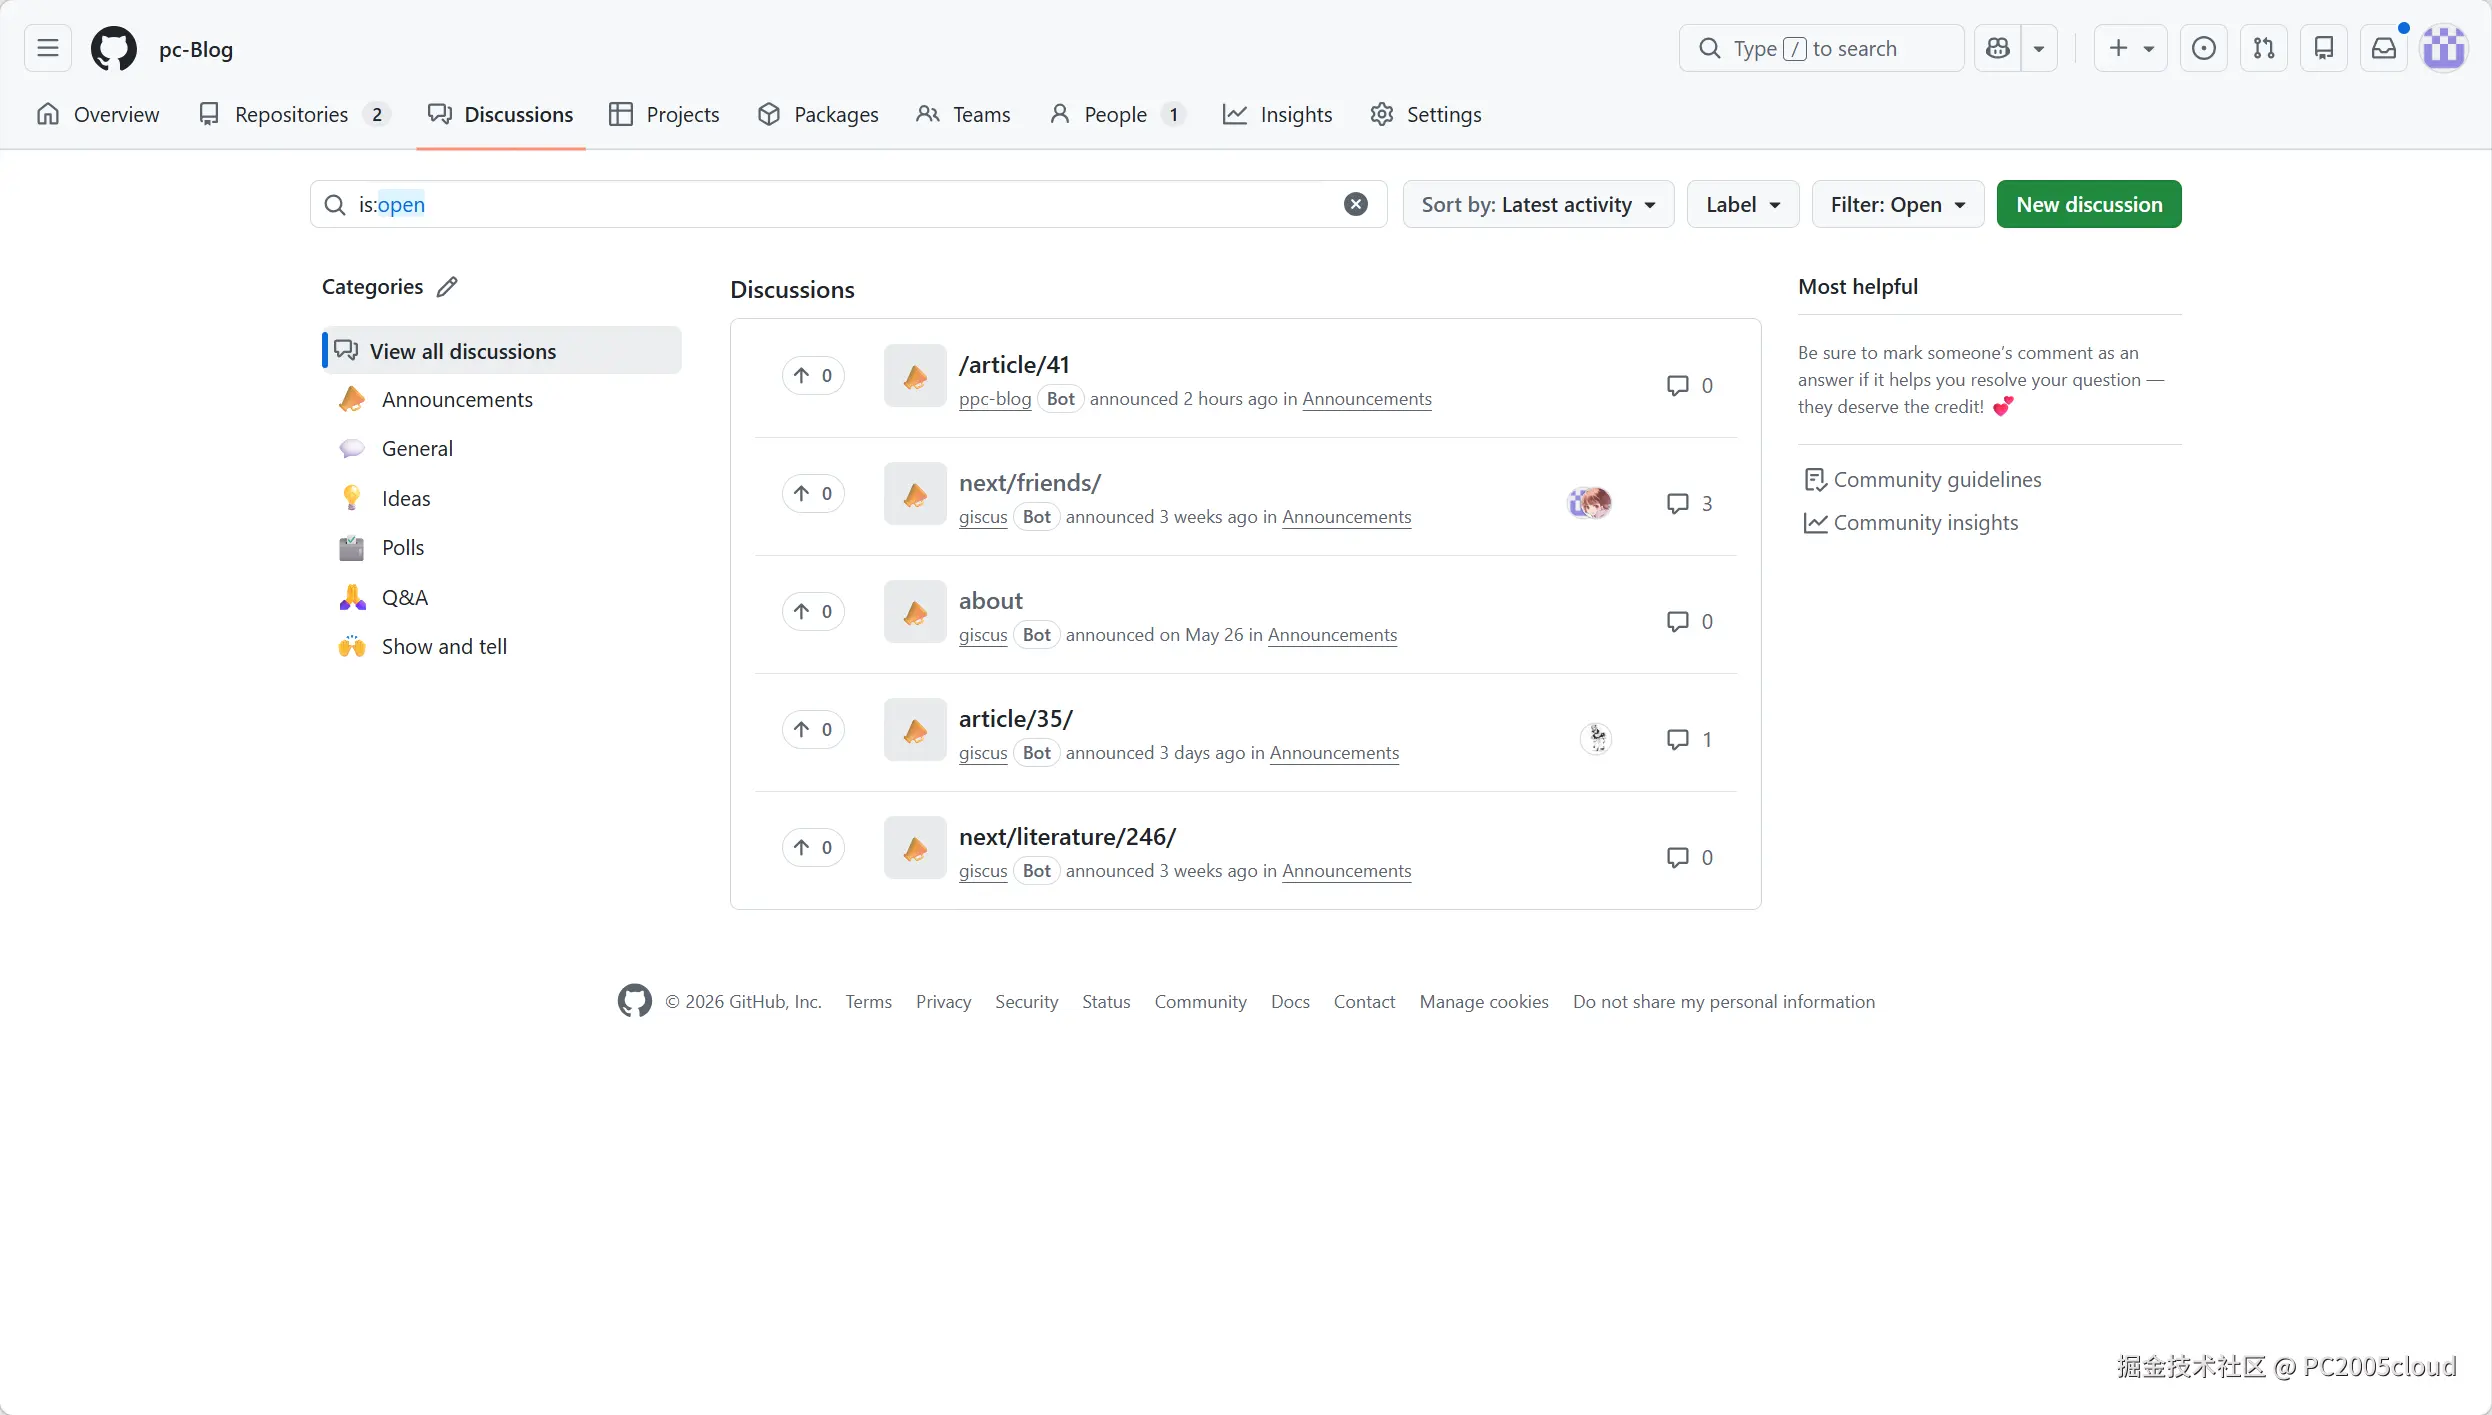
Task: Open the /article/41 discussion
Action: pos(1014,364)
